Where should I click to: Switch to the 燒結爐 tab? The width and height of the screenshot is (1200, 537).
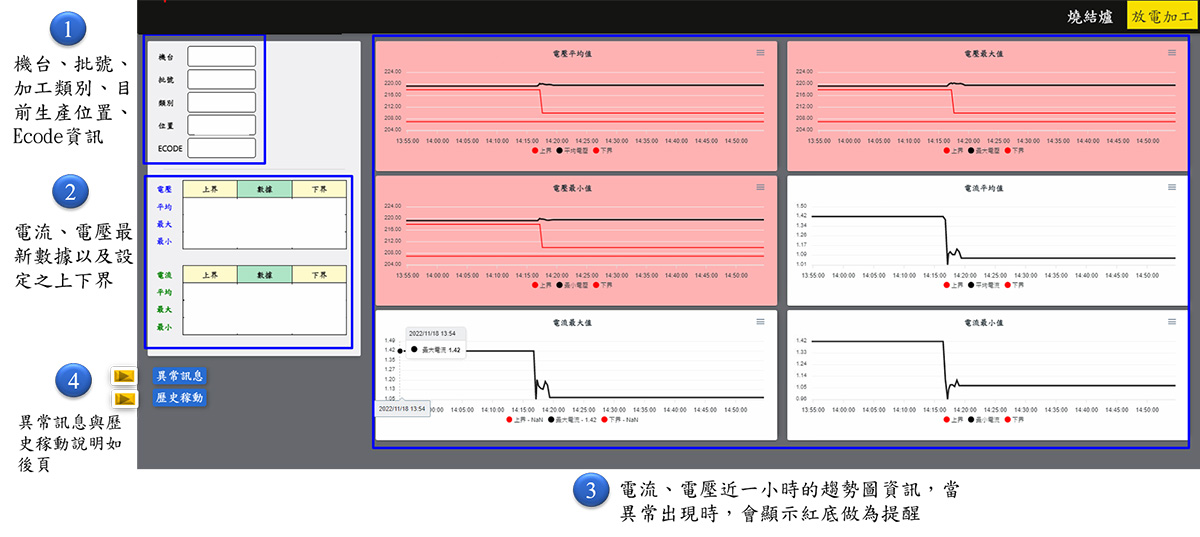(1091, 16)
